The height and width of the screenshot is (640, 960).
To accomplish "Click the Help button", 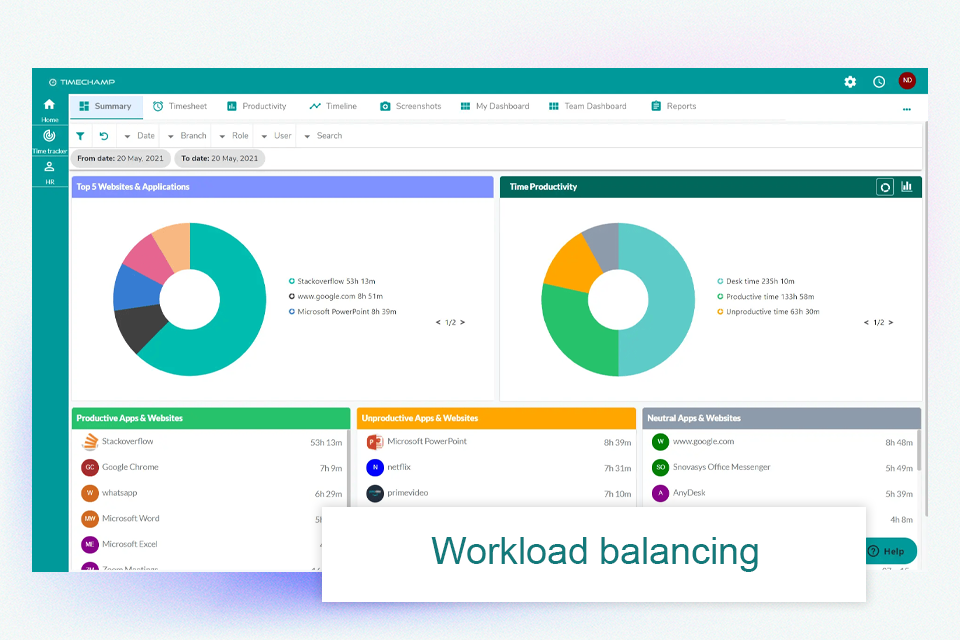I will point(889,551).
